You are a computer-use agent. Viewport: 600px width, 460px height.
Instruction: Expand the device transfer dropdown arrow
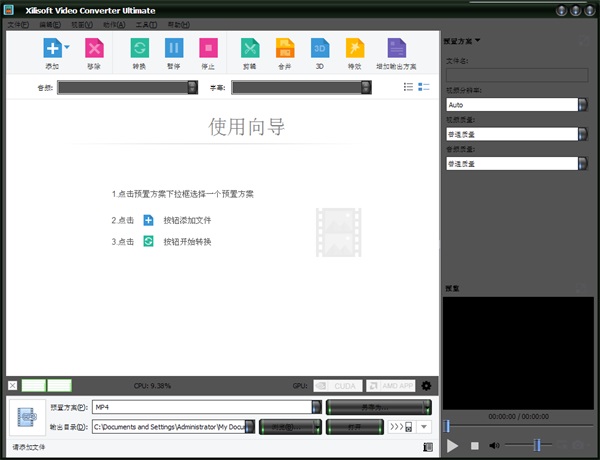click(x=424, y=427)
